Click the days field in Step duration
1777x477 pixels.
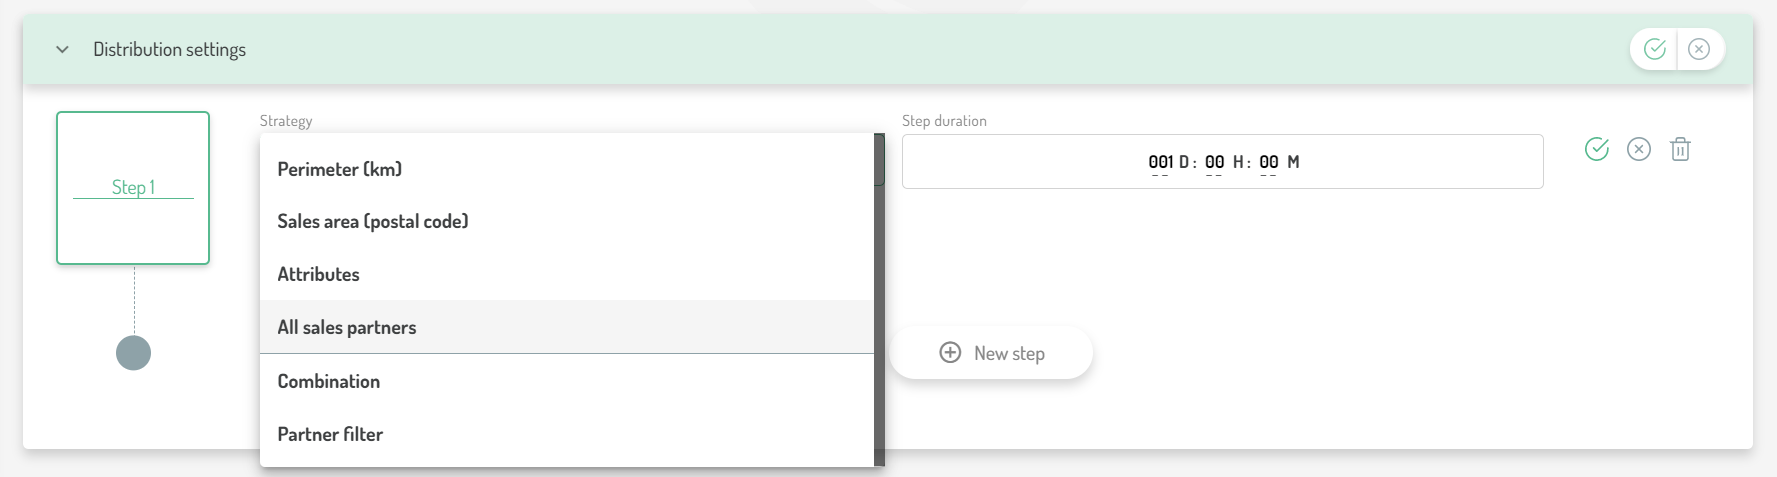point(1160,162)
